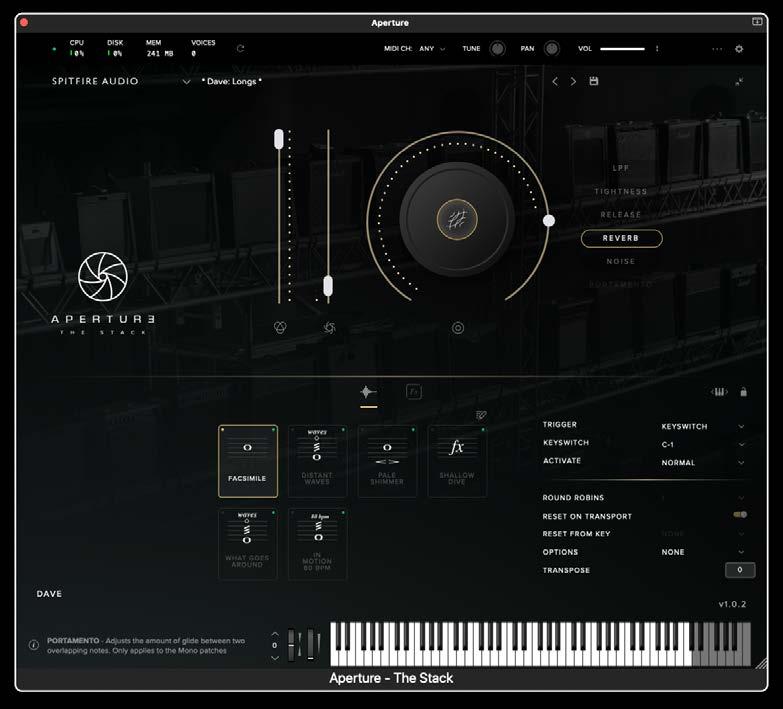Go to the next preset arrow
The height and width of the screenshot is (709, 783).
click(x=573, y=81)
